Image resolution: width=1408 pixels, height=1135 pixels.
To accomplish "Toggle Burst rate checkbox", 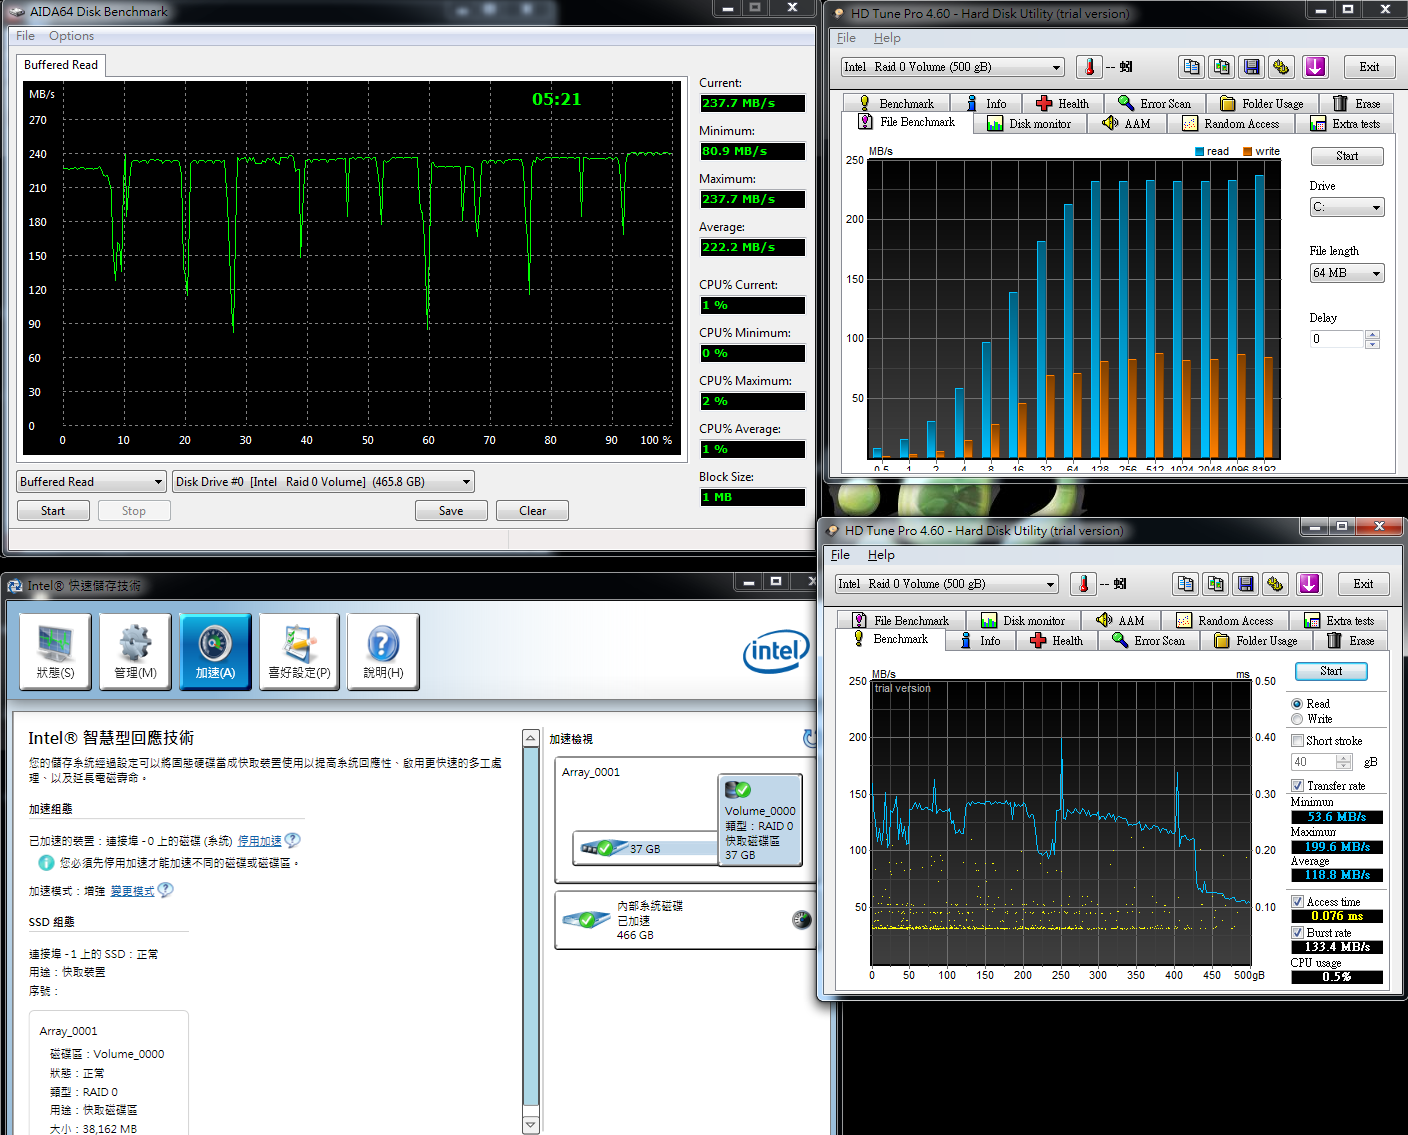I will pos(1297,933).
